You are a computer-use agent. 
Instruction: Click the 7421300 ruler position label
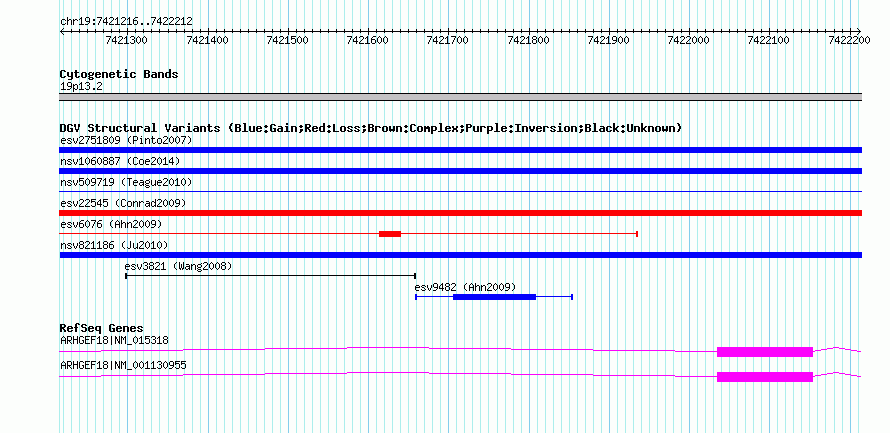[126, 40]
